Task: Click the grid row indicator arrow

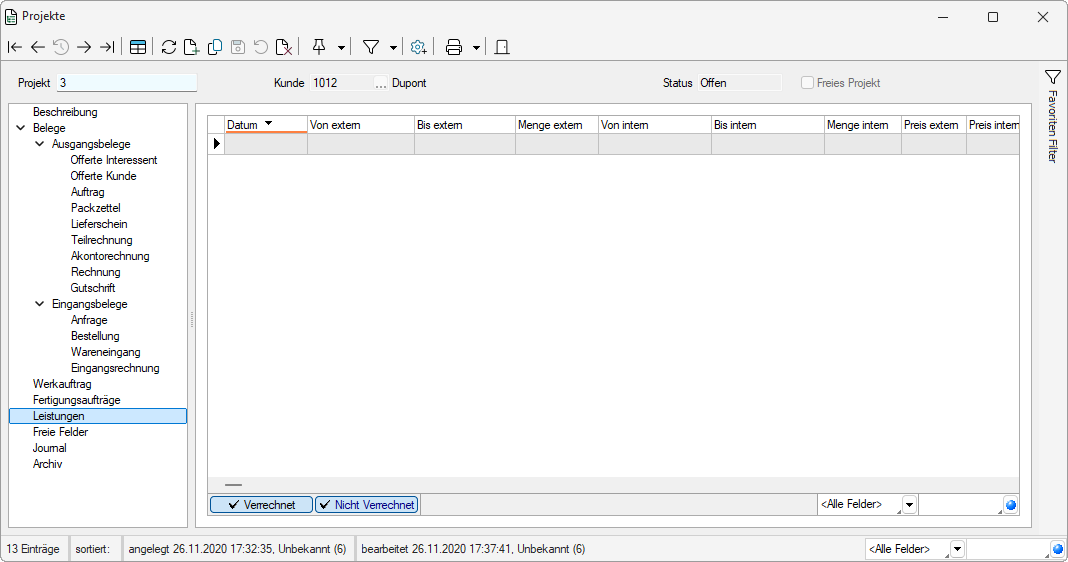Action: pos(217,144)
